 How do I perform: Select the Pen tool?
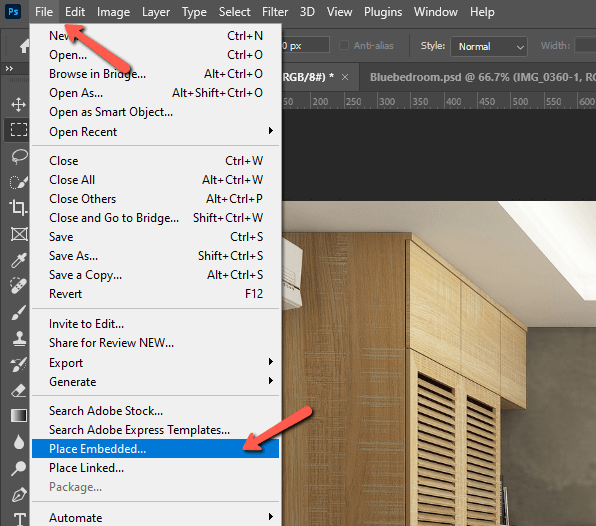[x=18, y=494]
